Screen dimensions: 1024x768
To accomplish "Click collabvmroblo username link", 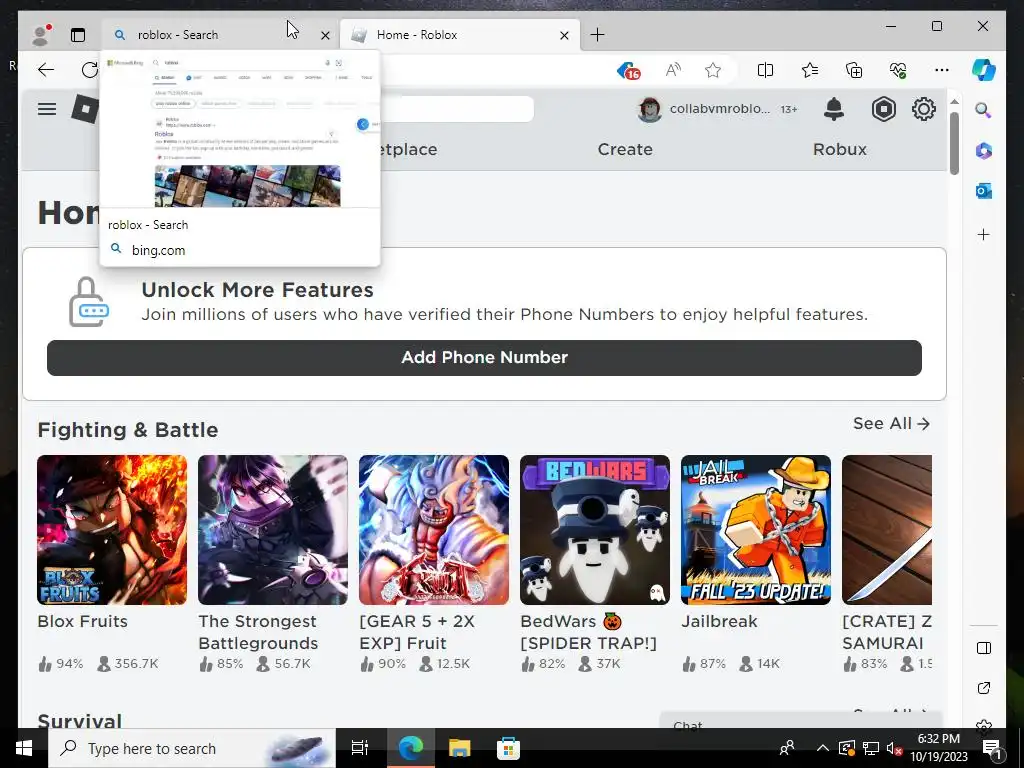I will pos(720,109).
